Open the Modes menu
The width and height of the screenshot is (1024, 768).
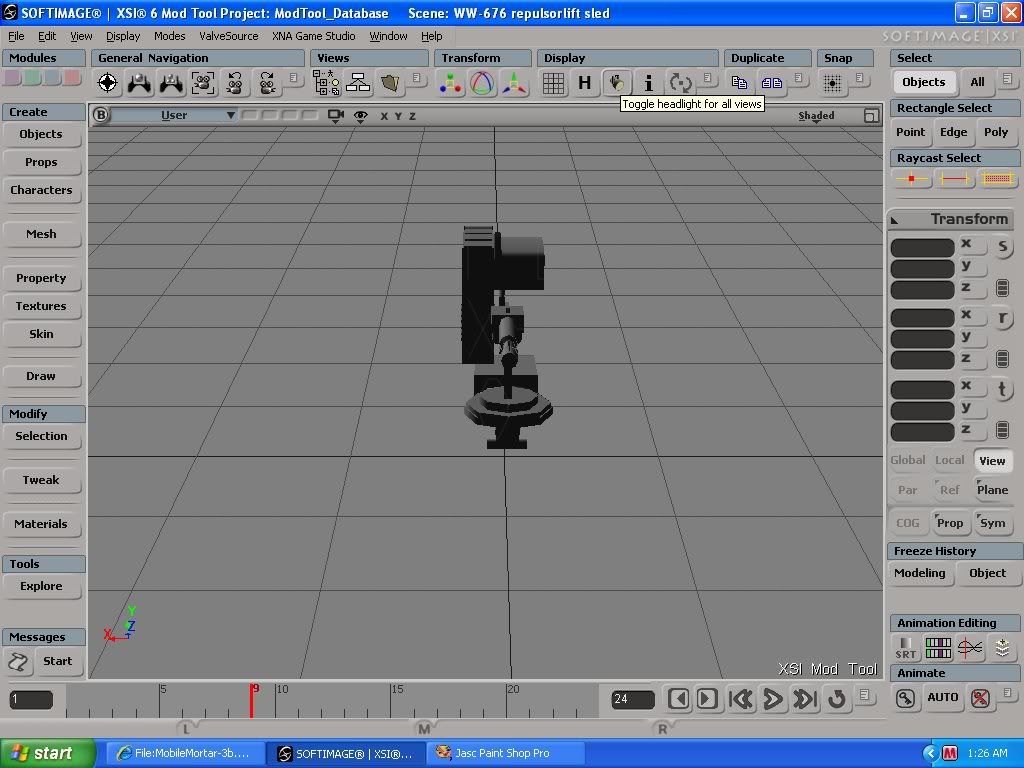click(169, 36)
